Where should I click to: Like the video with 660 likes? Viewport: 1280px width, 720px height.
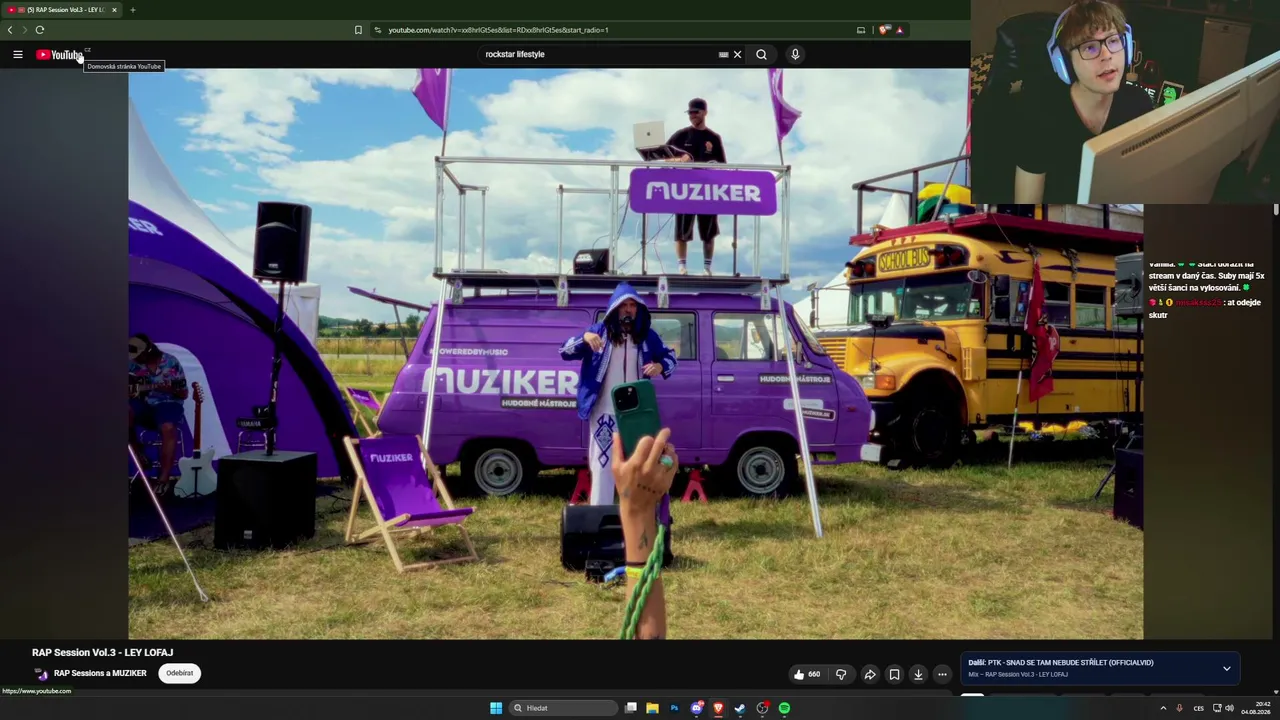807,674
